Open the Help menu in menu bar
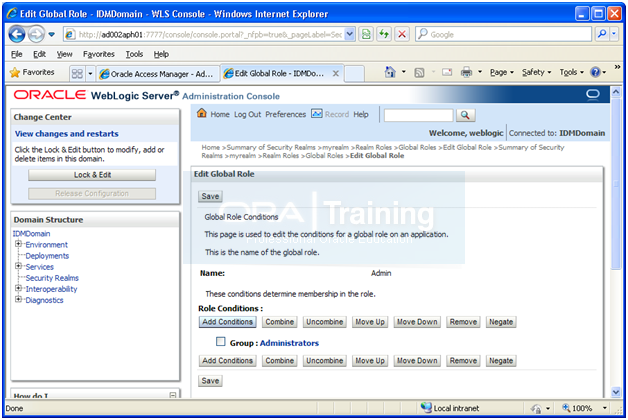This screenshot has height=420, width=628. click(x=161, y=54)
